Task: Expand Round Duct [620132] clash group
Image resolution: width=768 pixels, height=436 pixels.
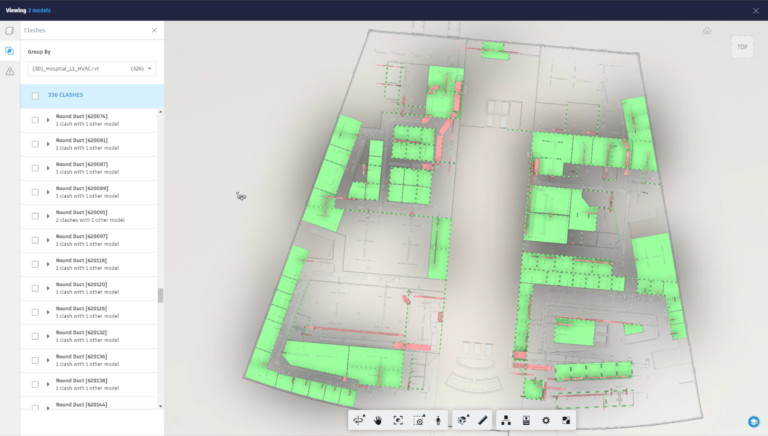Action: tap(48, 336)
